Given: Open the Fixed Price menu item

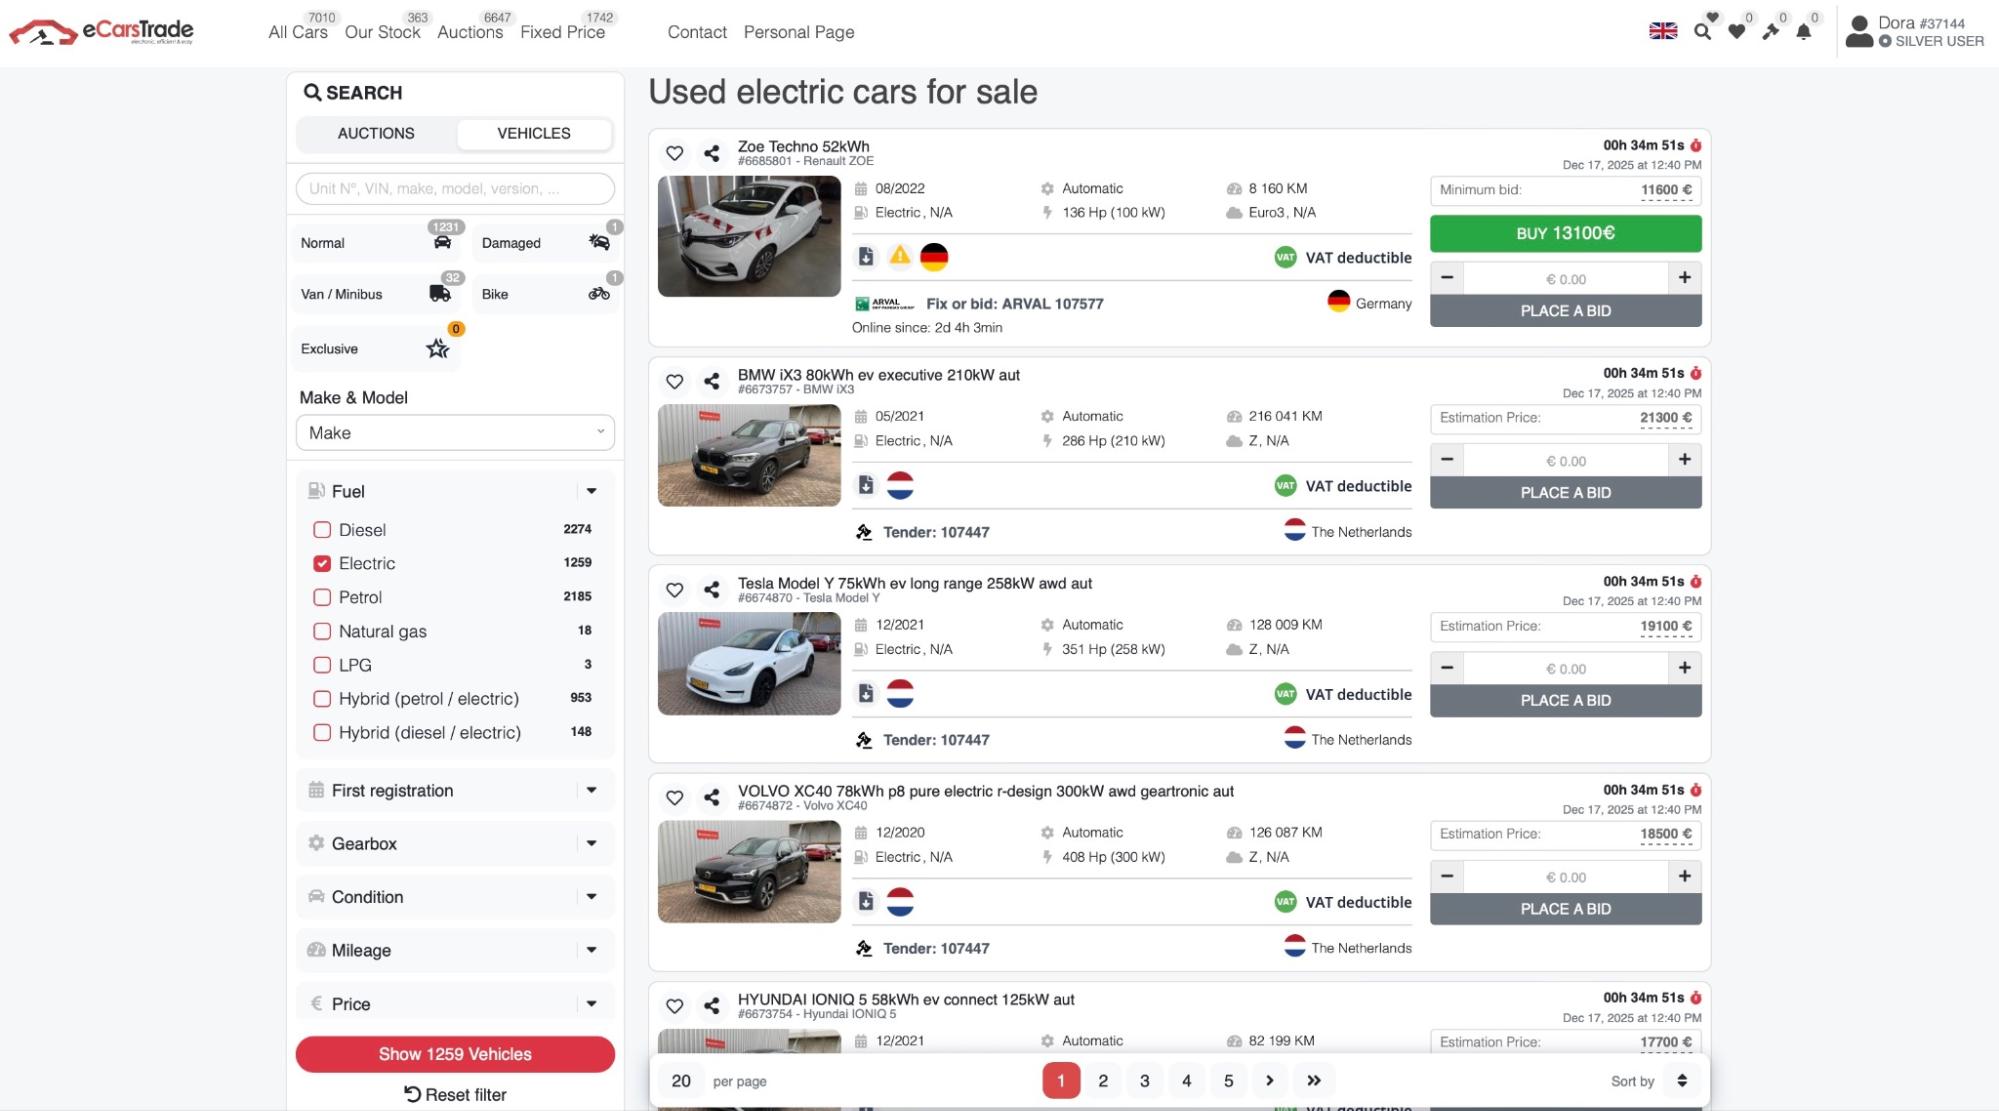Looking at the screenshot, I should (562, 32).
